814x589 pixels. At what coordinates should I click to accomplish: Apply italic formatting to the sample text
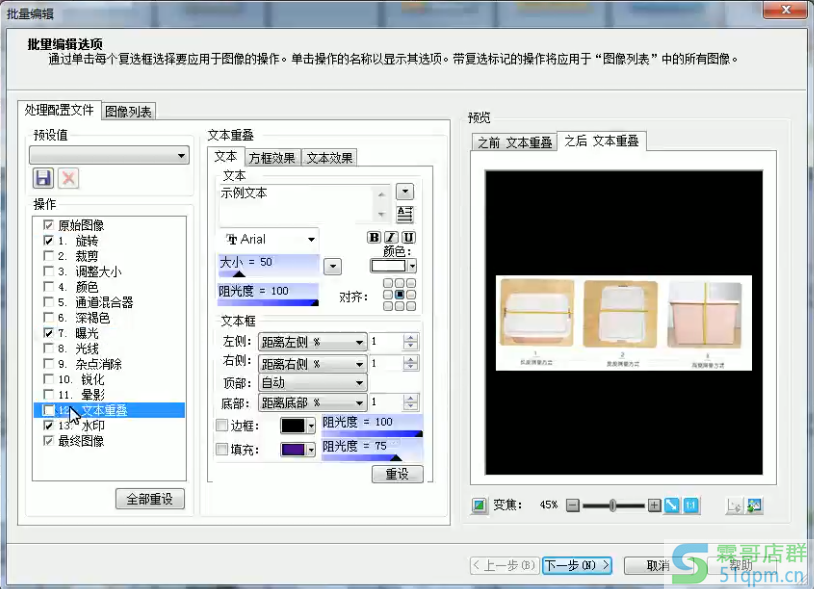pyautogui.click(x=390, y=237)
